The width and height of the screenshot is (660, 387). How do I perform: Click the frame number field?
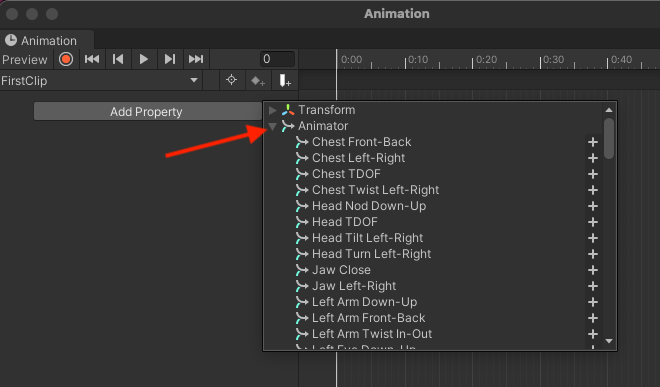[277, 59]
